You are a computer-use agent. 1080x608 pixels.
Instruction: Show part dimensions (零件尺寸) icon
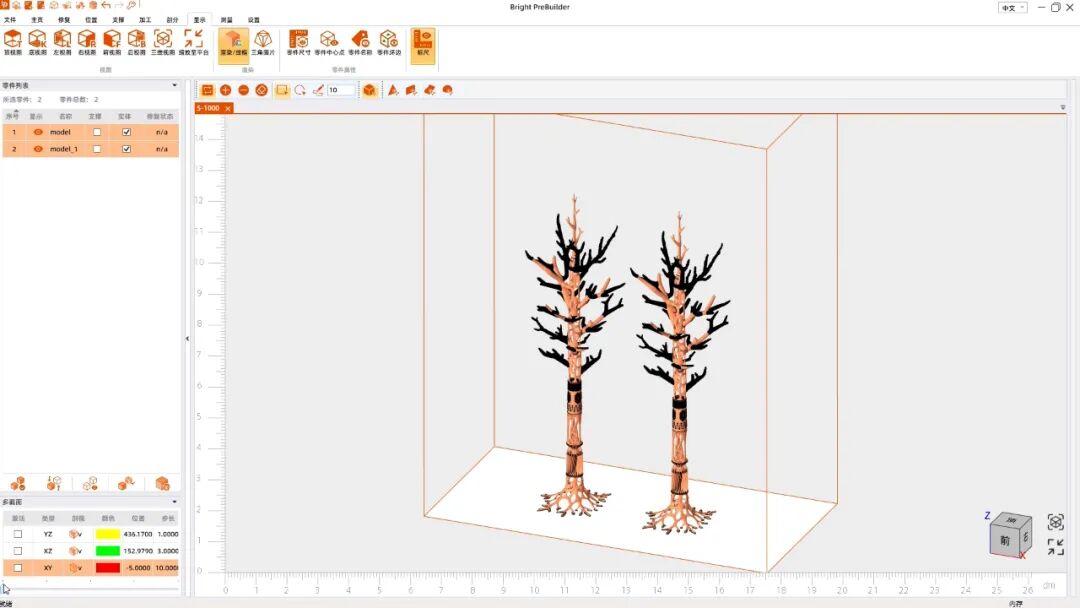[298, 40]
